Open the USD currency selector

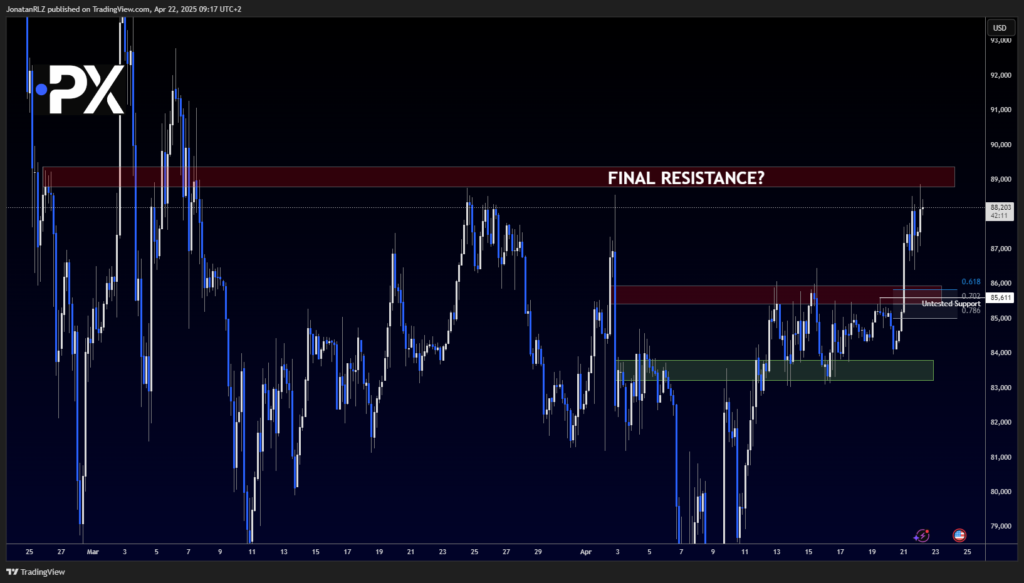tap(1000, 27)
